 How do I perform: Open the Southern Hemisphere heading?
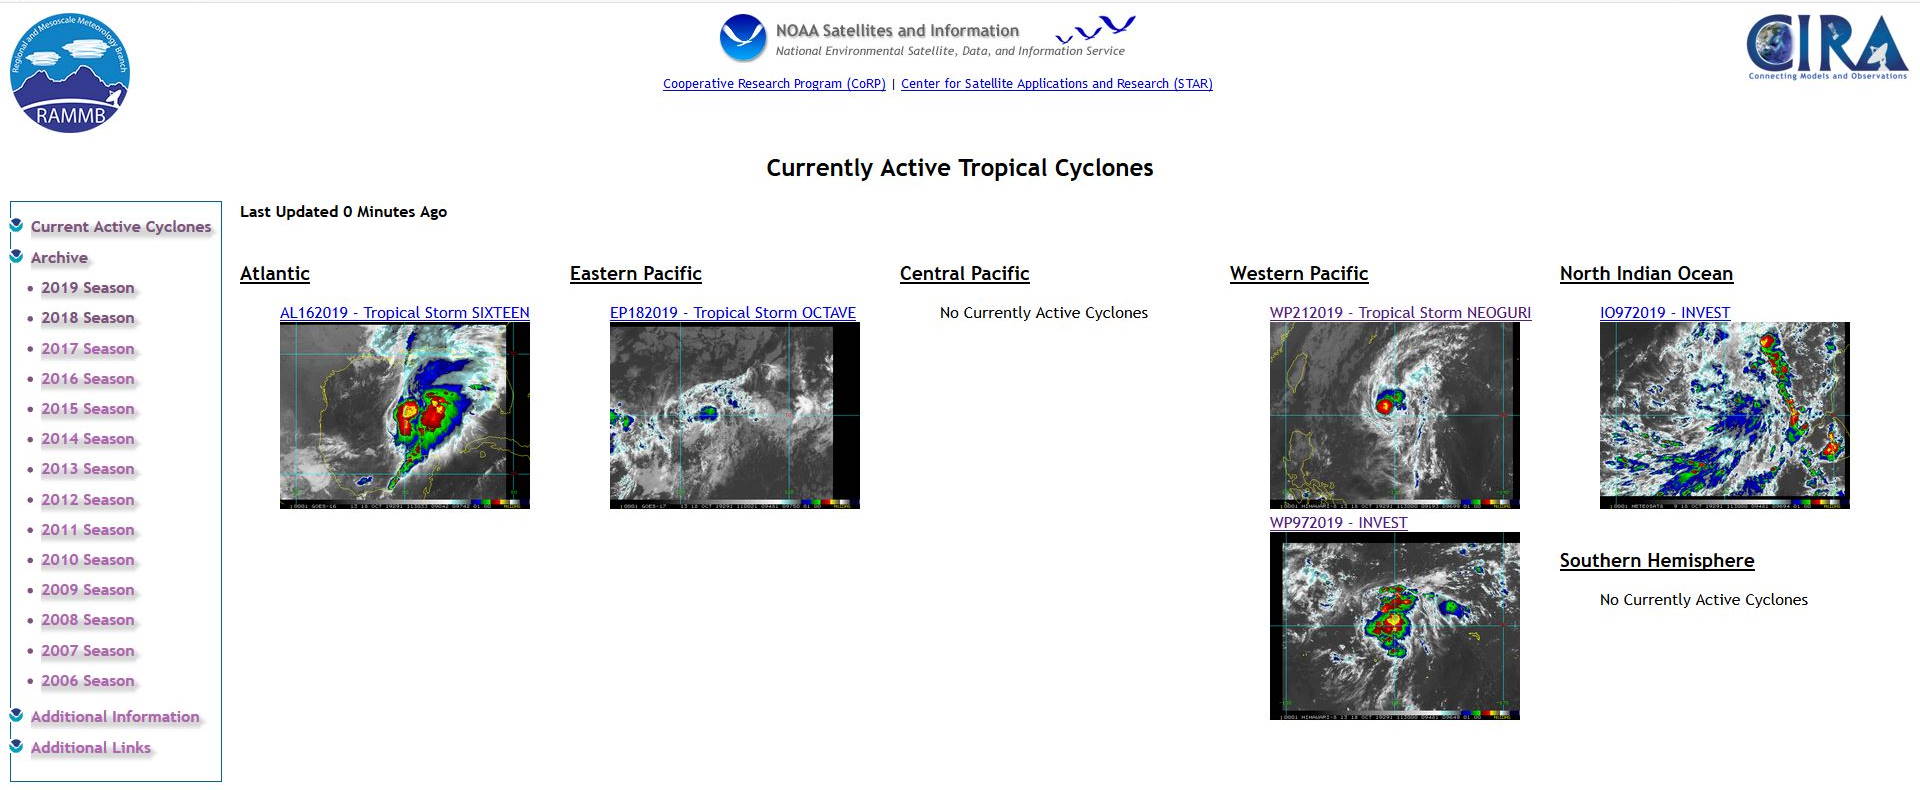[1657, 561]
